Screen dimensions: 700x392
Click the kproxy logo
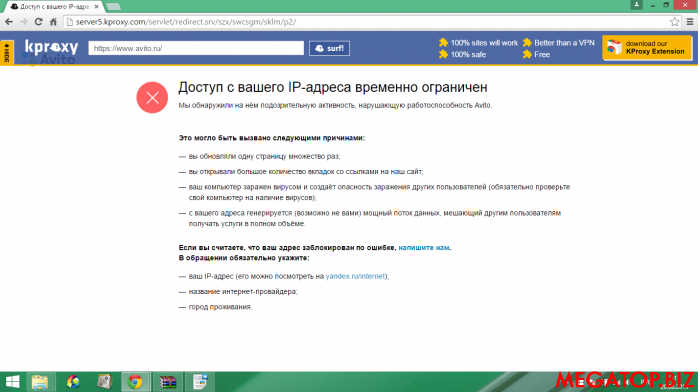51,47
